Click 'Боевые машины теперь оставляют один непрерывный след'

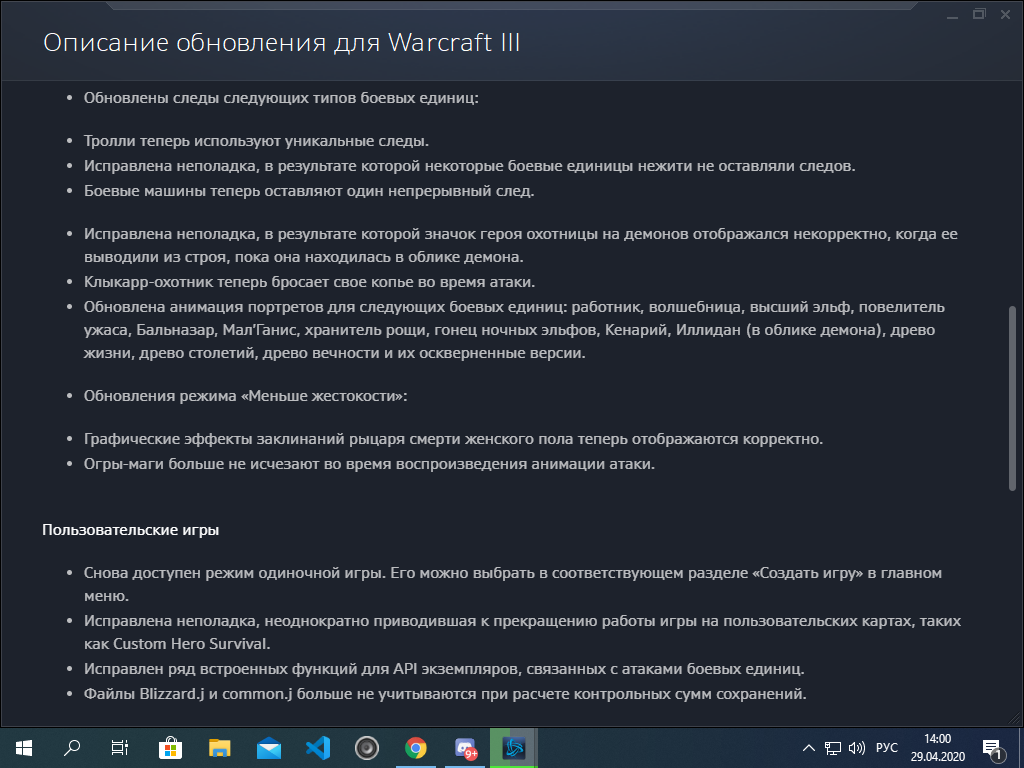[x=309, y=191]
